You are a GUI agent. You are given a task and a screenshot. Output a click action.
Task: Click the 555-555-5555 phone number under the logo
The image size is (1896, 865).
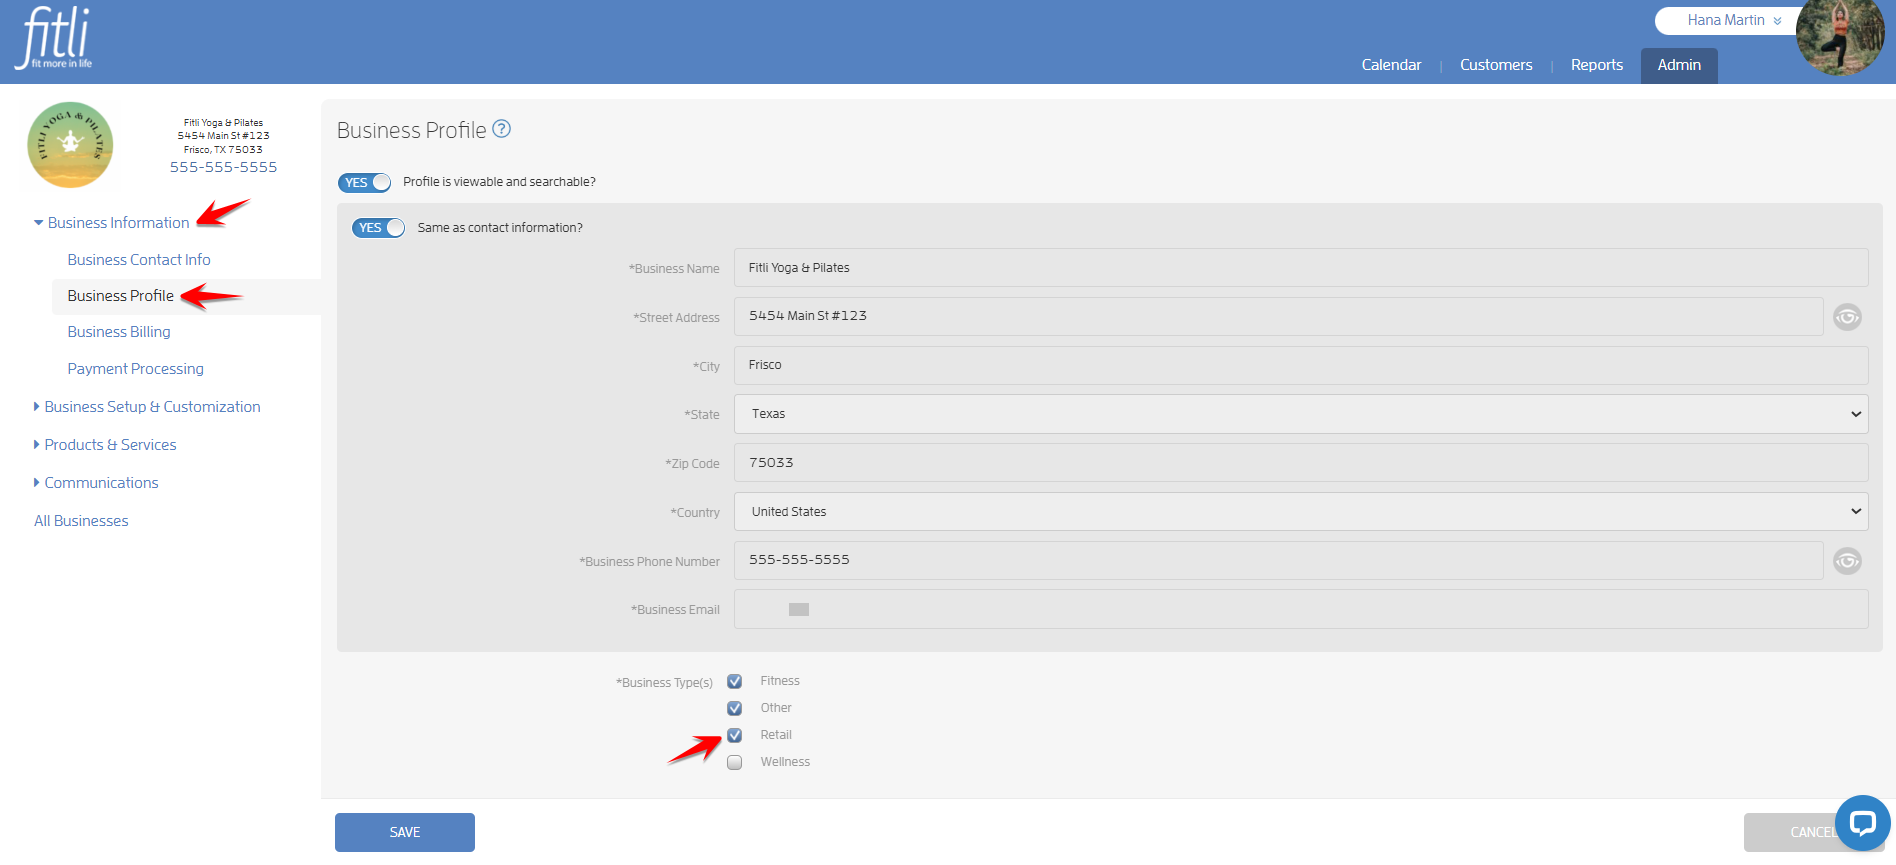click(223, 167)
